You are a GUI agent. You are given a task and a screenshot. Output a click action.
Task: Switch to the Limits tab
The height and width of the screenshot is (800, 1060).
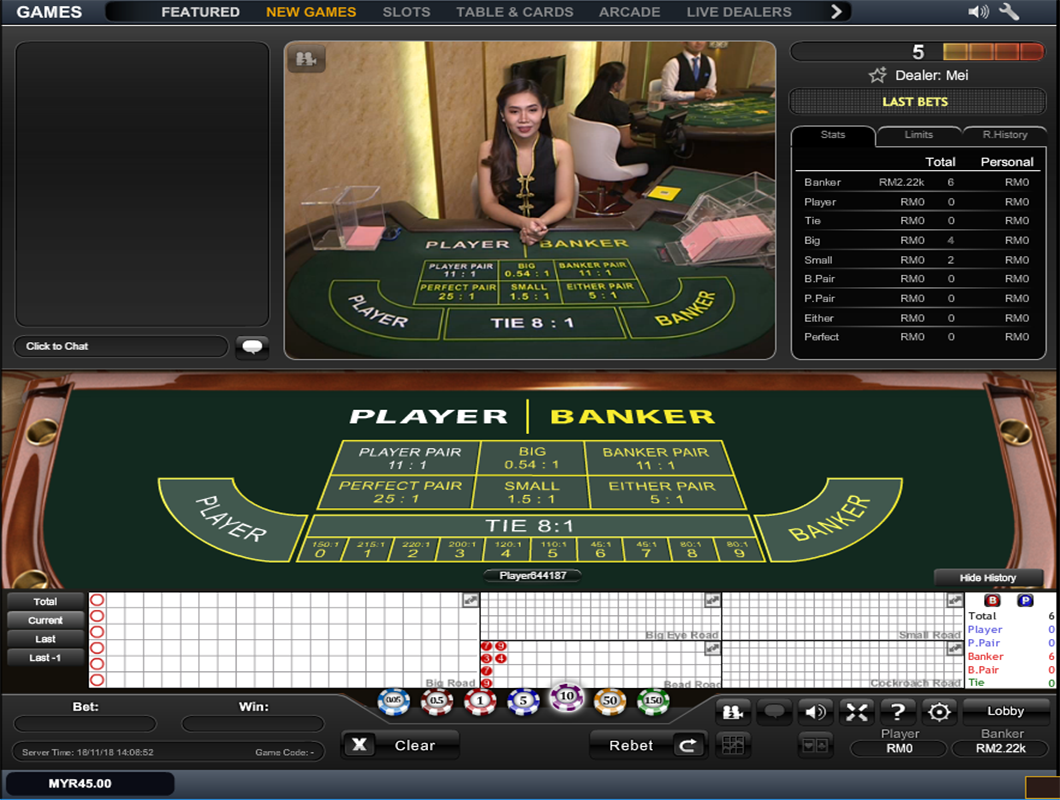coord(918,135)
